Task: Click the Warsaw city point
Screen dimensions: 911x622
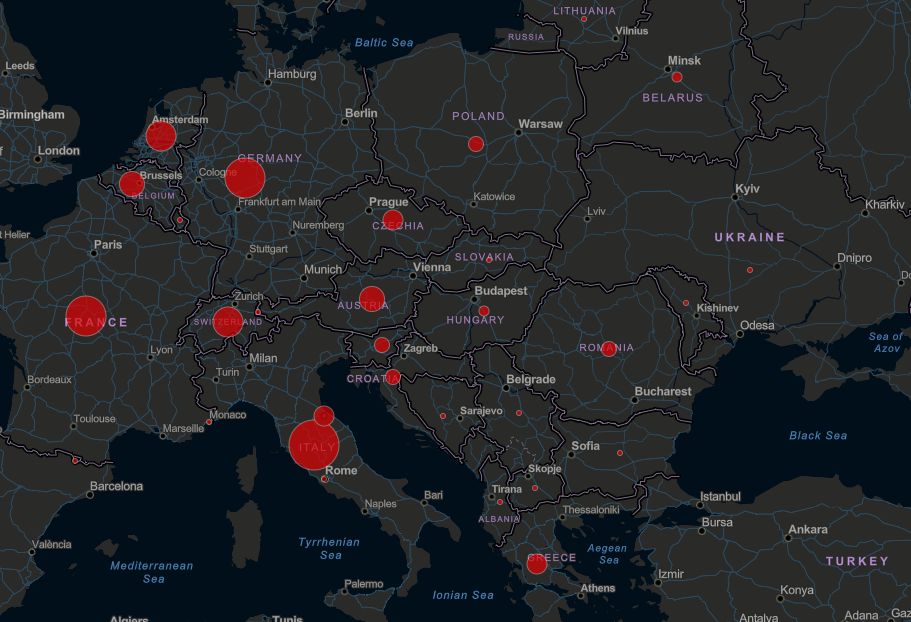Action: pos(519,132)
